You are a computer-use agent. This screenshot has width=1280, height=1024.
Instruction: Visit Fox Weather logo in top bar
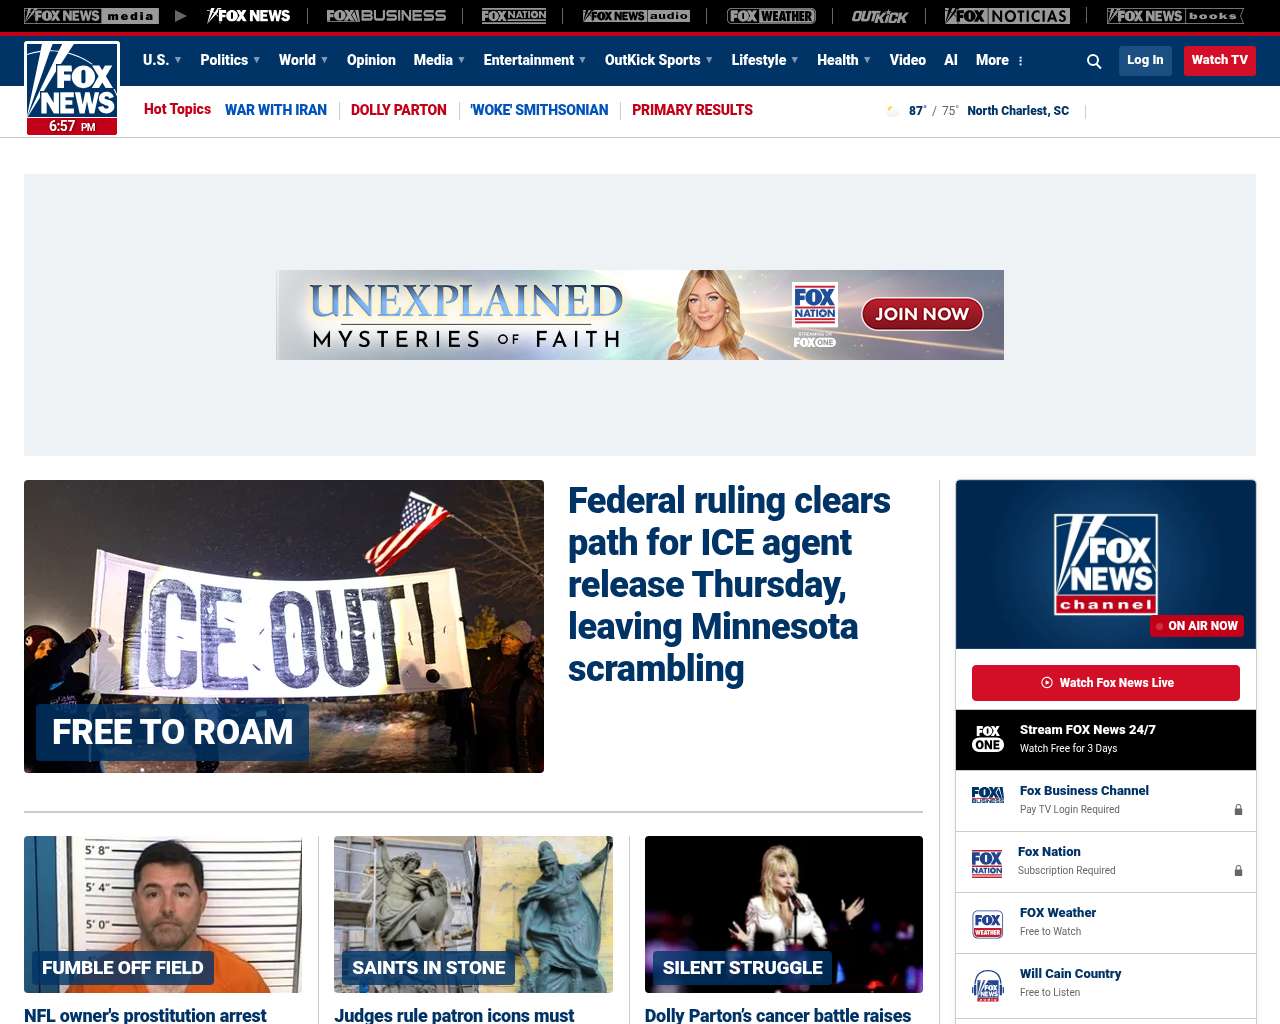[x=771, y=16]
